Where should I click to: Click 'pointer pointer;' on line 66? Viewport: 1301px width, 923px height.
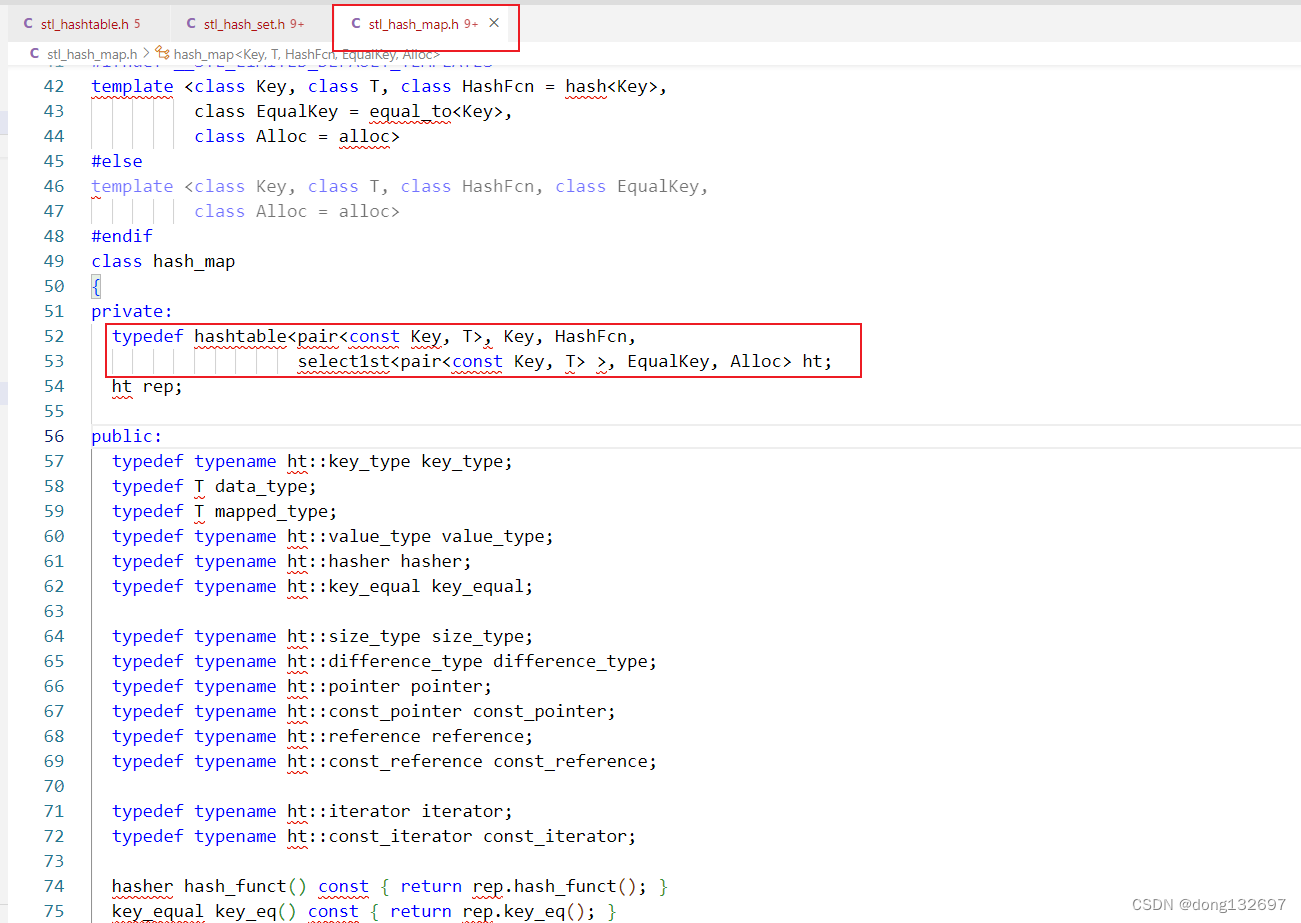(410, 686)
